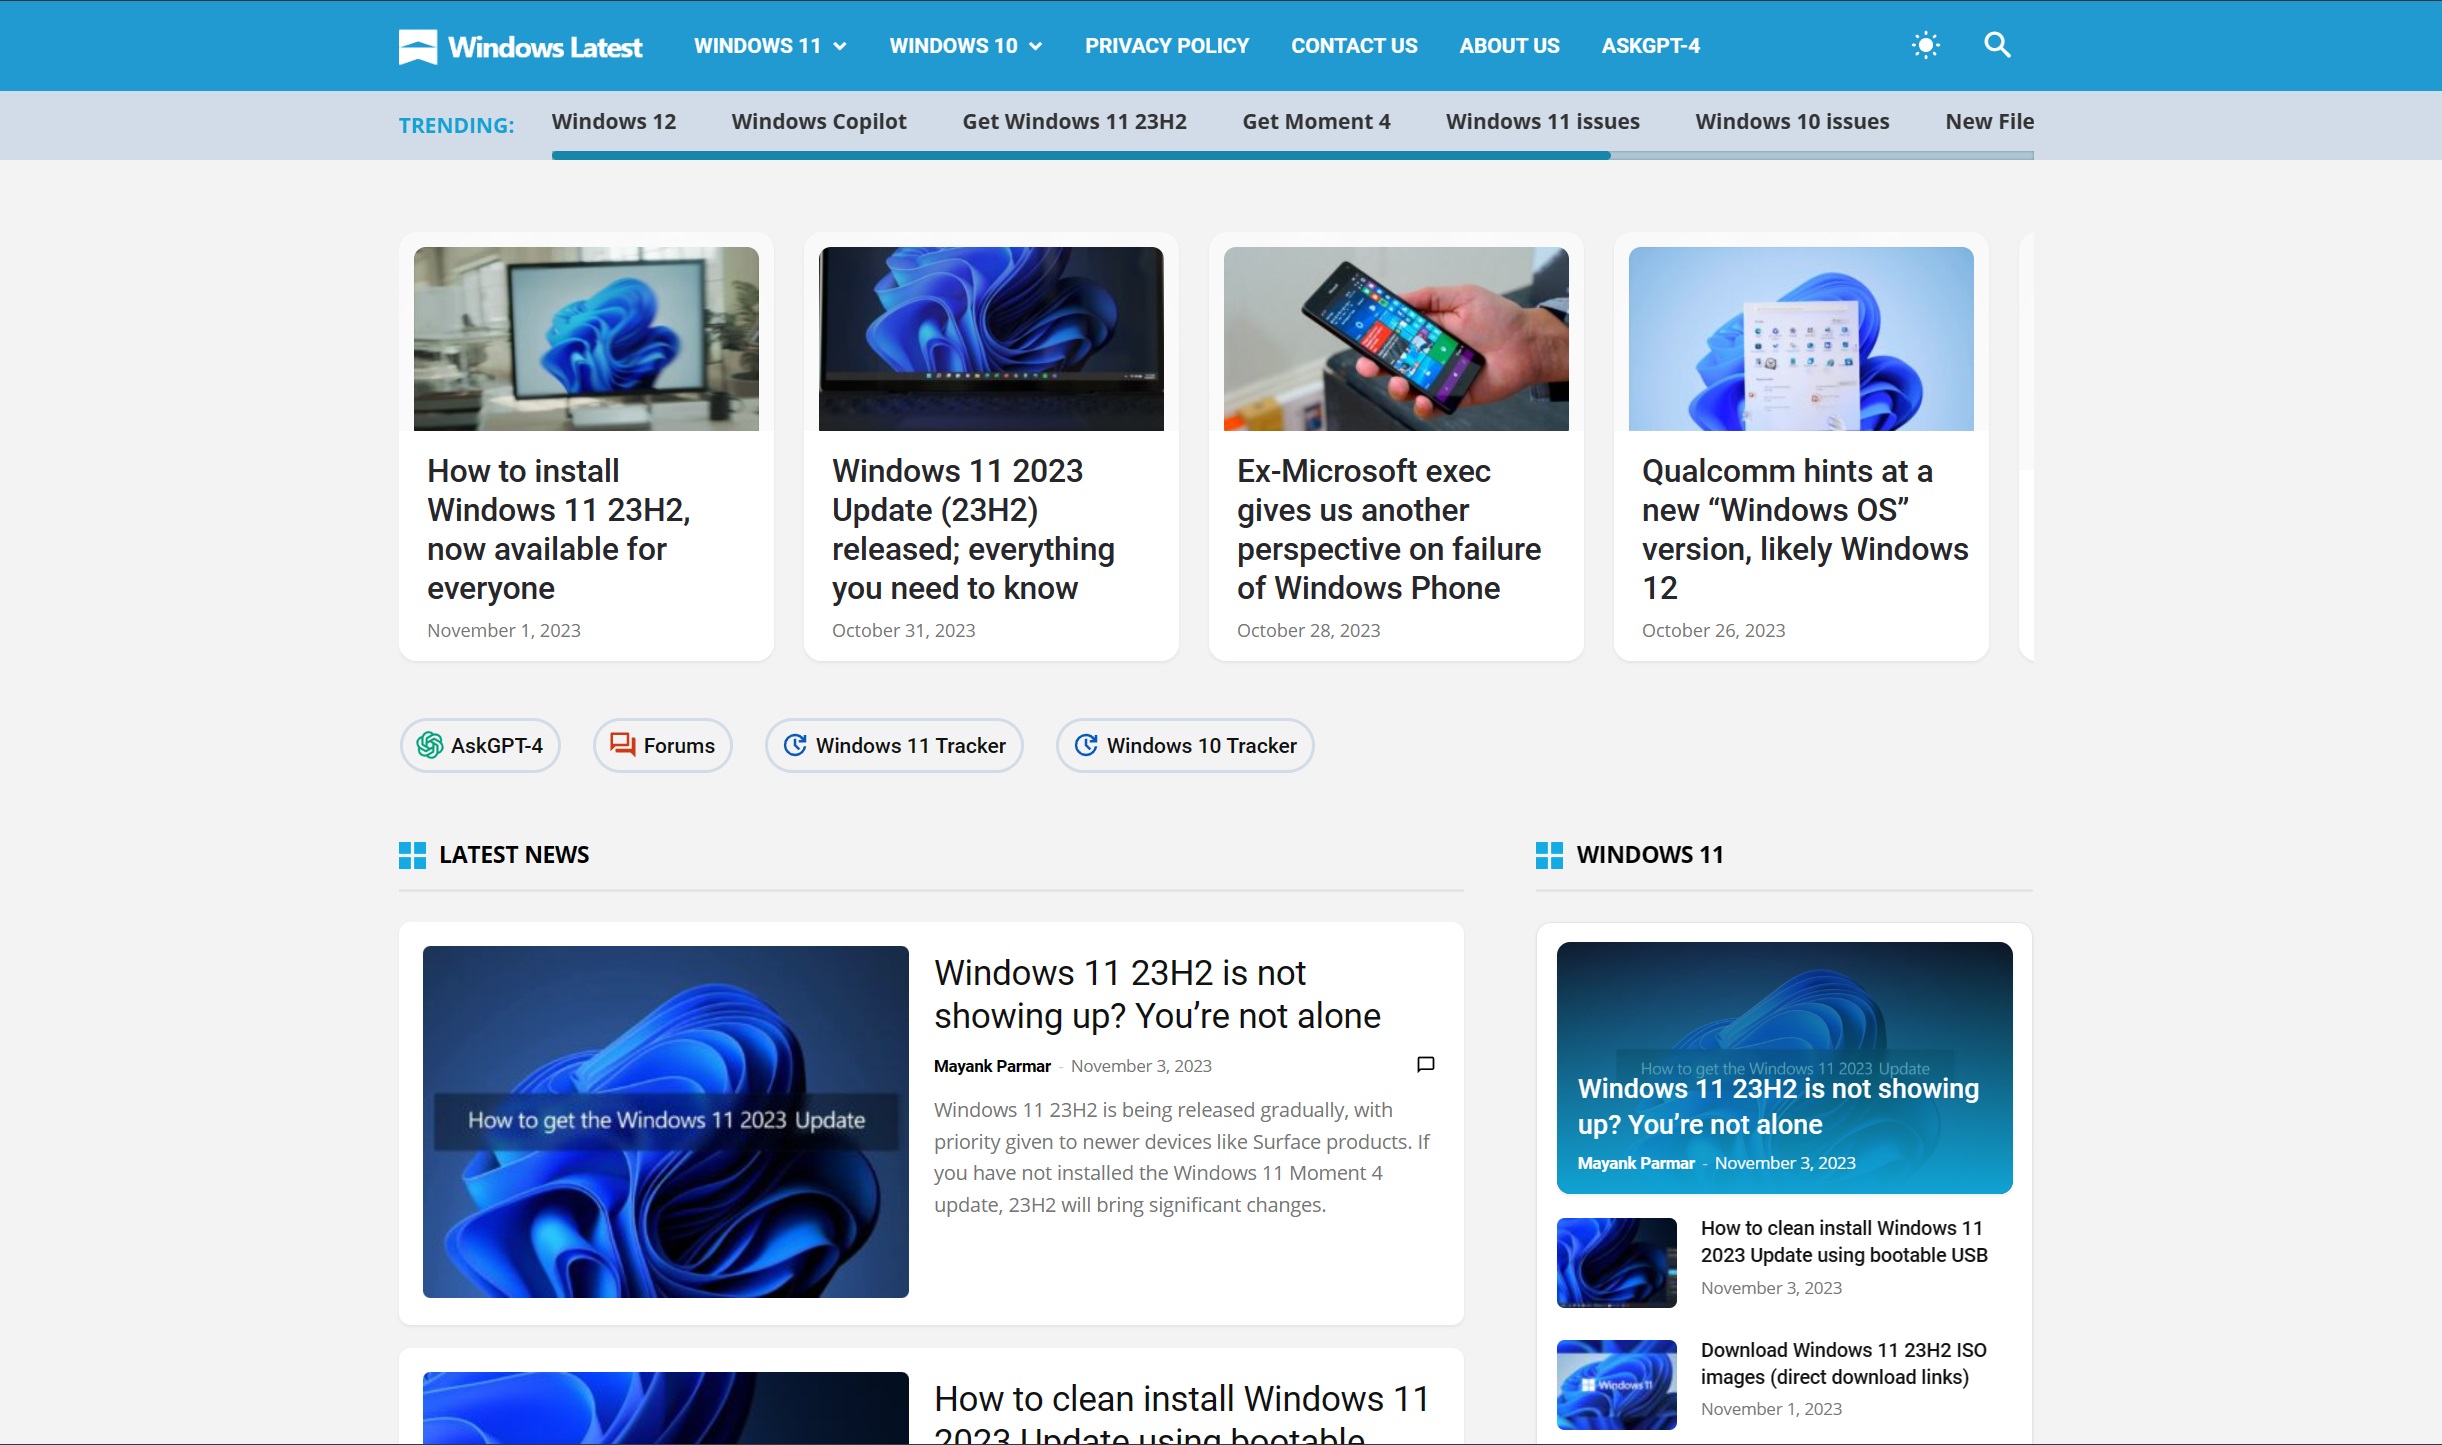Expand the Windows 10 dropdown menu
Viewport: 2442px width, 1445px height.
[x=966, y=46]
